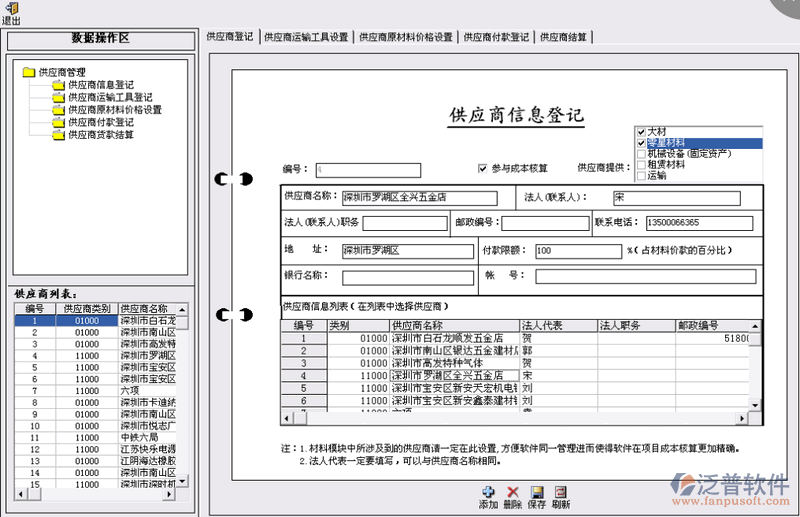
Task: Switch to the 供应商付款登记 tab
Action: [x=496, y=37]
